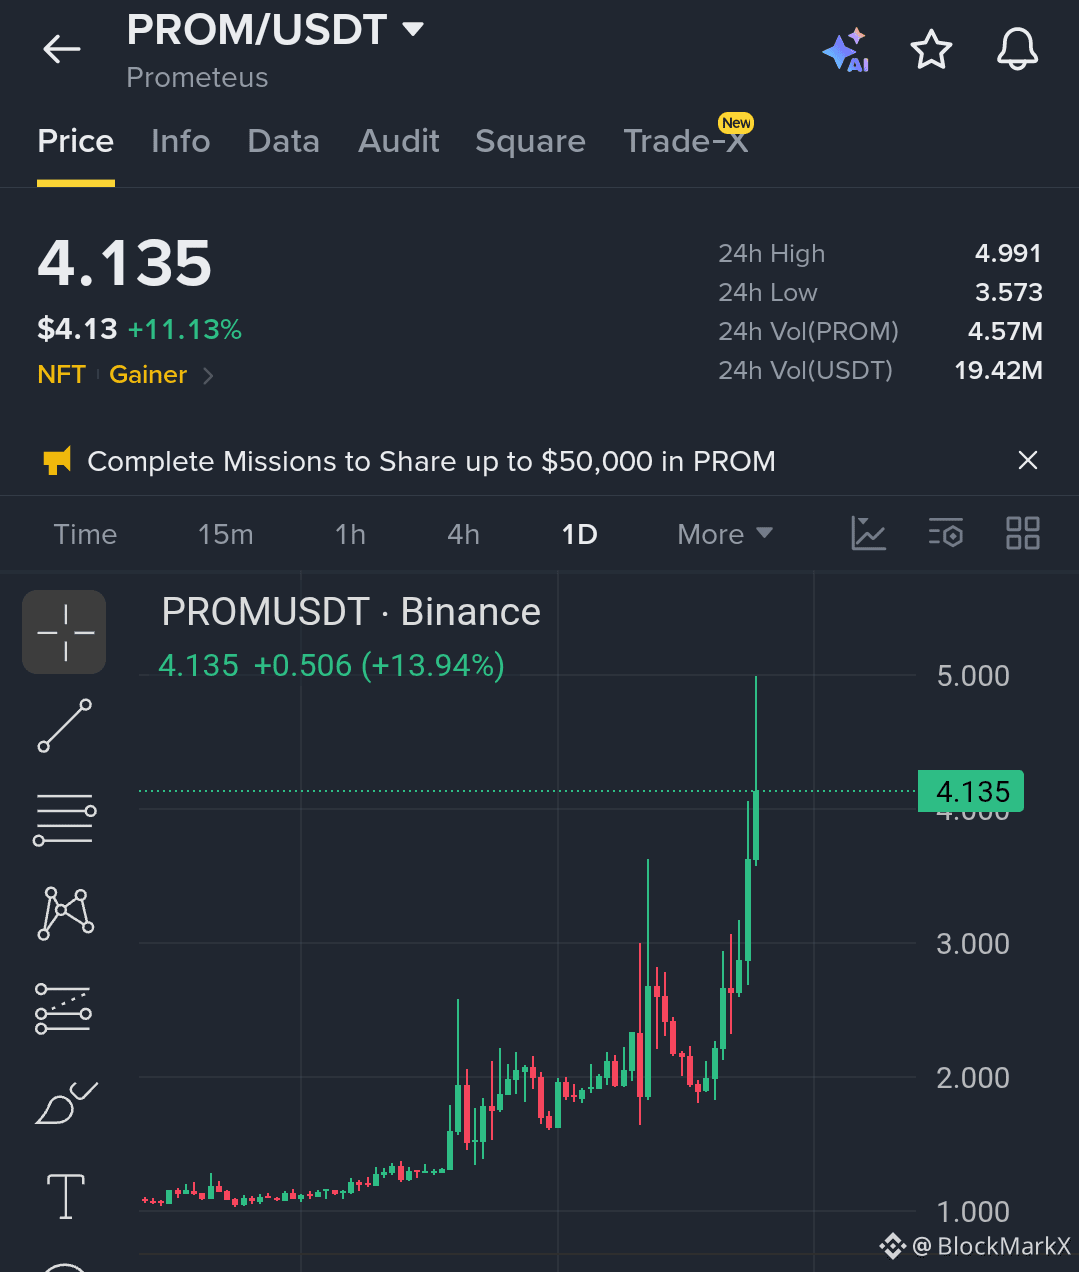Add PROM/USDT to favorites with star

pyautogui.click(x=931, y=49)
